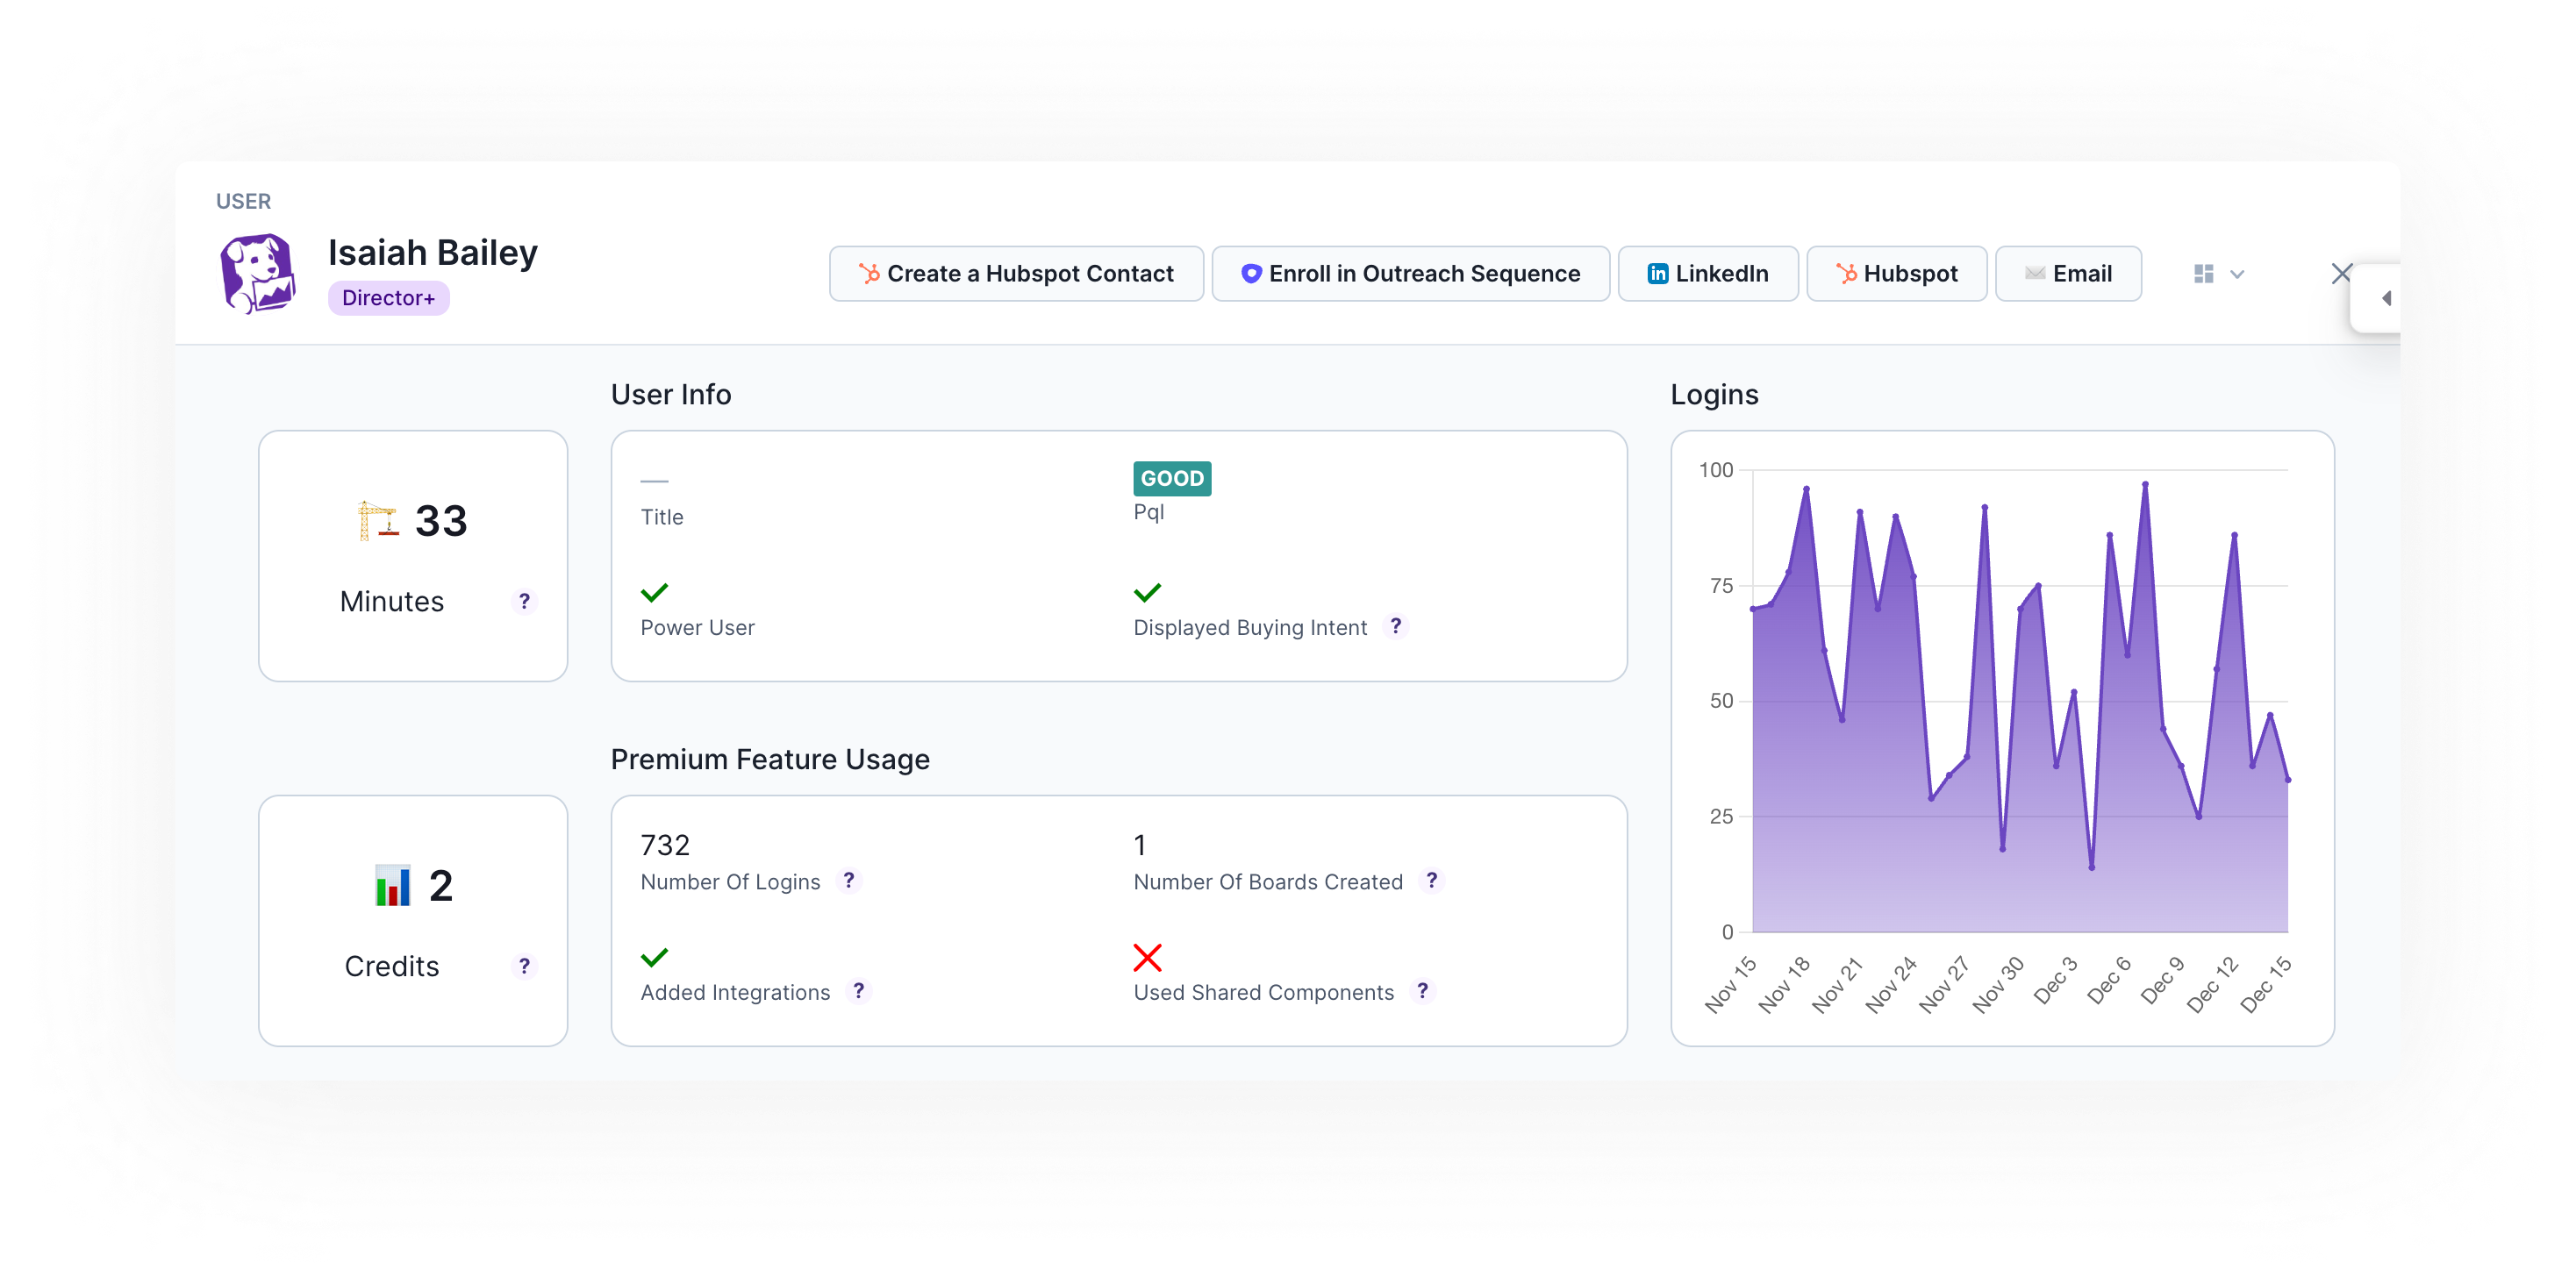Image resolution: width=2576 pixels, height=1270 pixels.
Task: Click the Datadog dog avatar icon
Action: click(258, 273)
